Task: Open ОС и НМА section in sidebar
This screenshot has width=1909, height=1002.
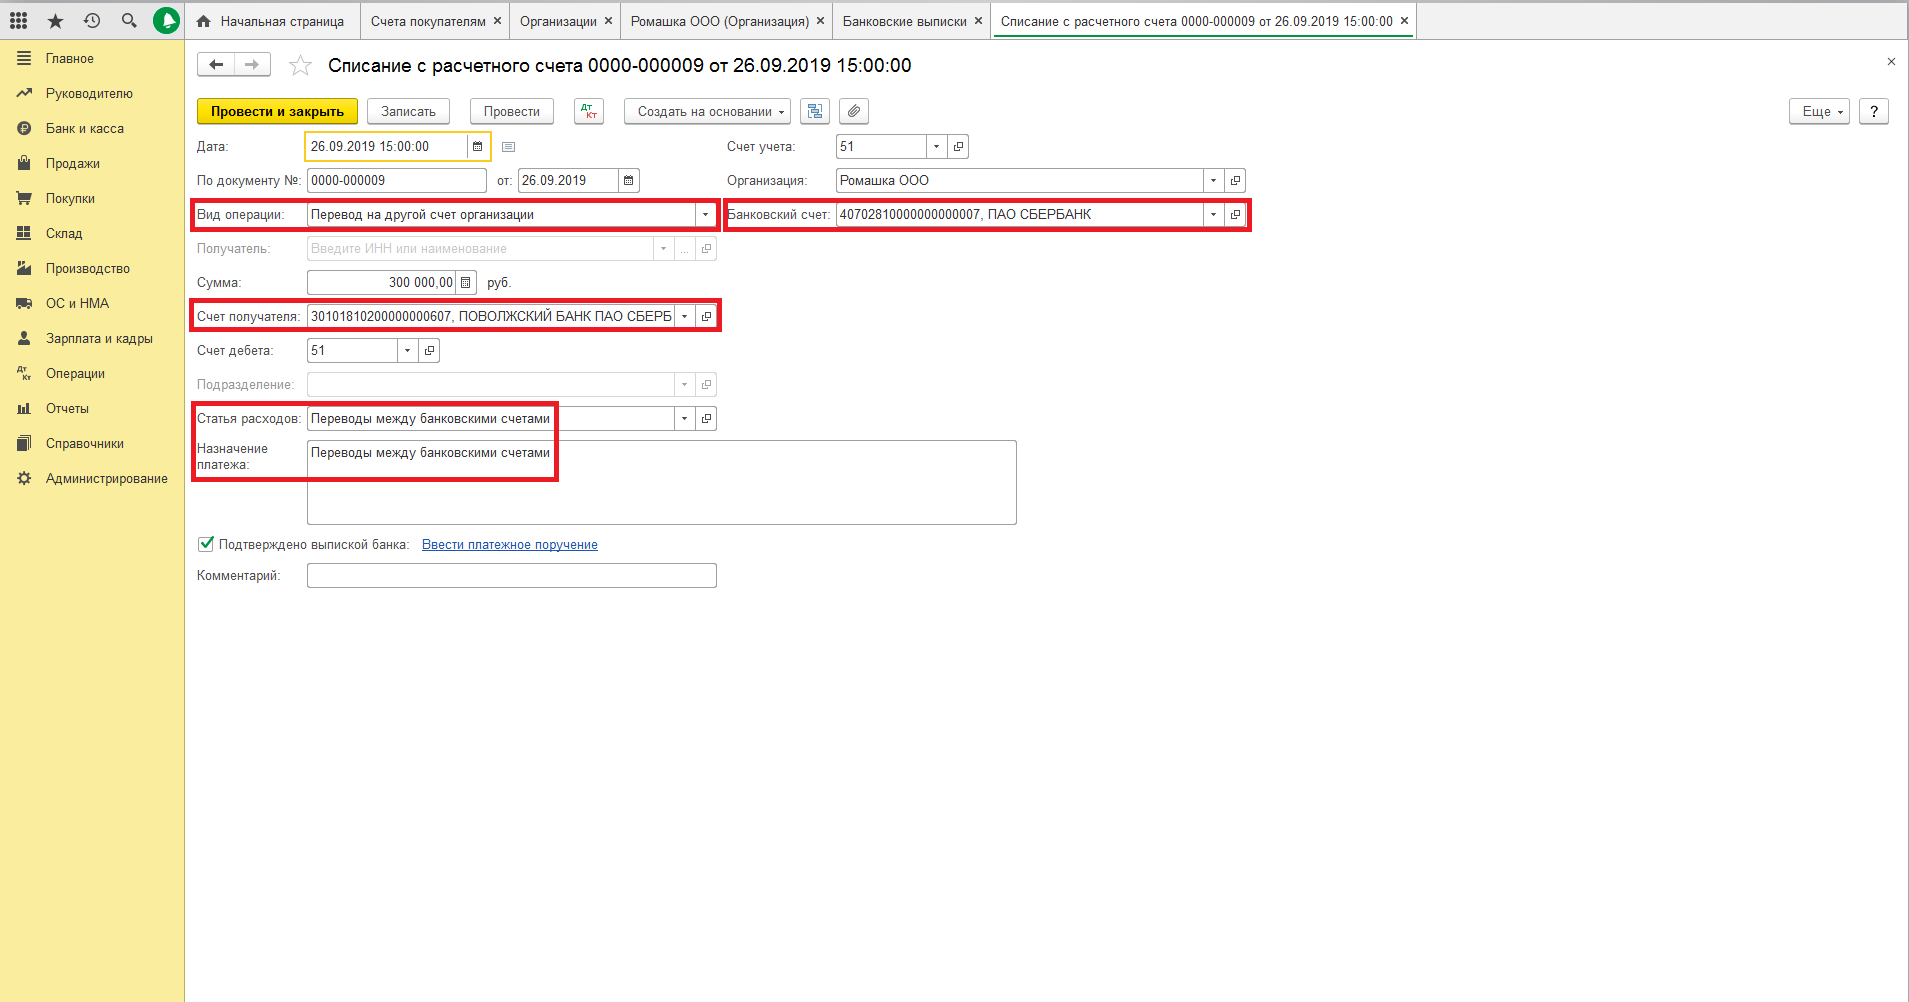Action: [77, 303]
